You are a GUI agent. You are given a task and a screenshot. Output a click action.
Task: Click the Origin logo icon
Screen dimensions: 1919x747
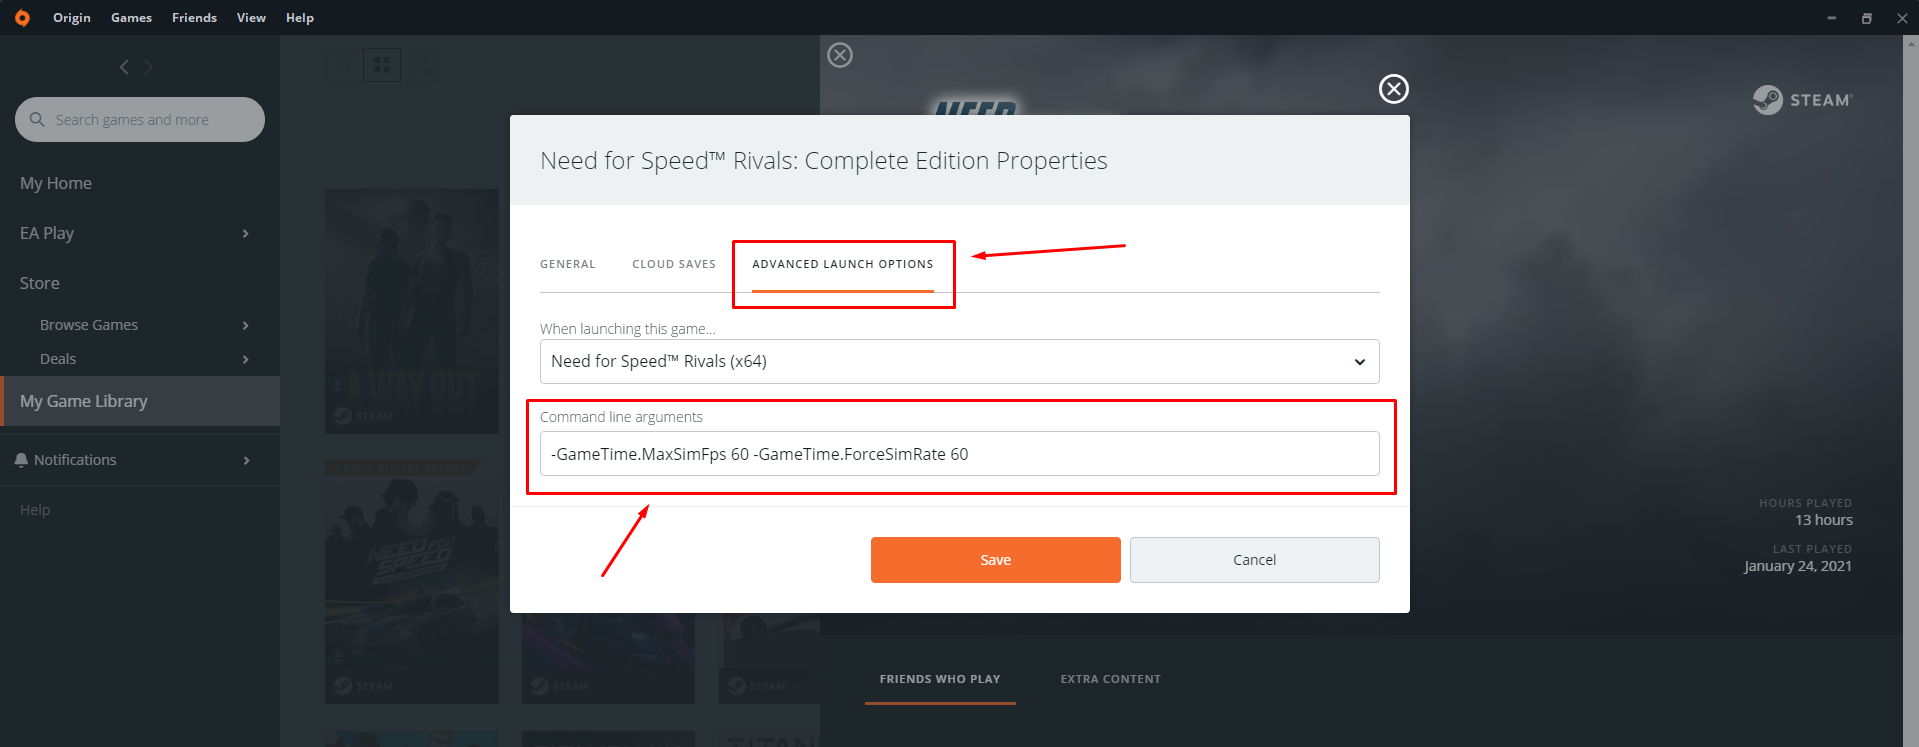pyautogui.click(x=22, y=18)
